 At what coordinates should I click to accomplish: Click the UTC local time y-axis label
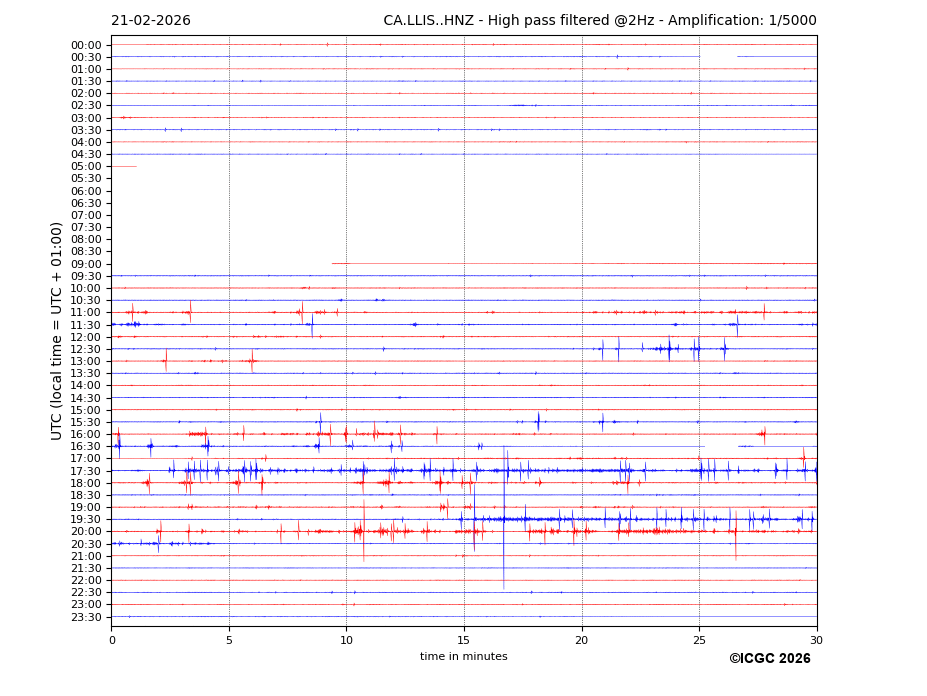(x=57, y=330)
